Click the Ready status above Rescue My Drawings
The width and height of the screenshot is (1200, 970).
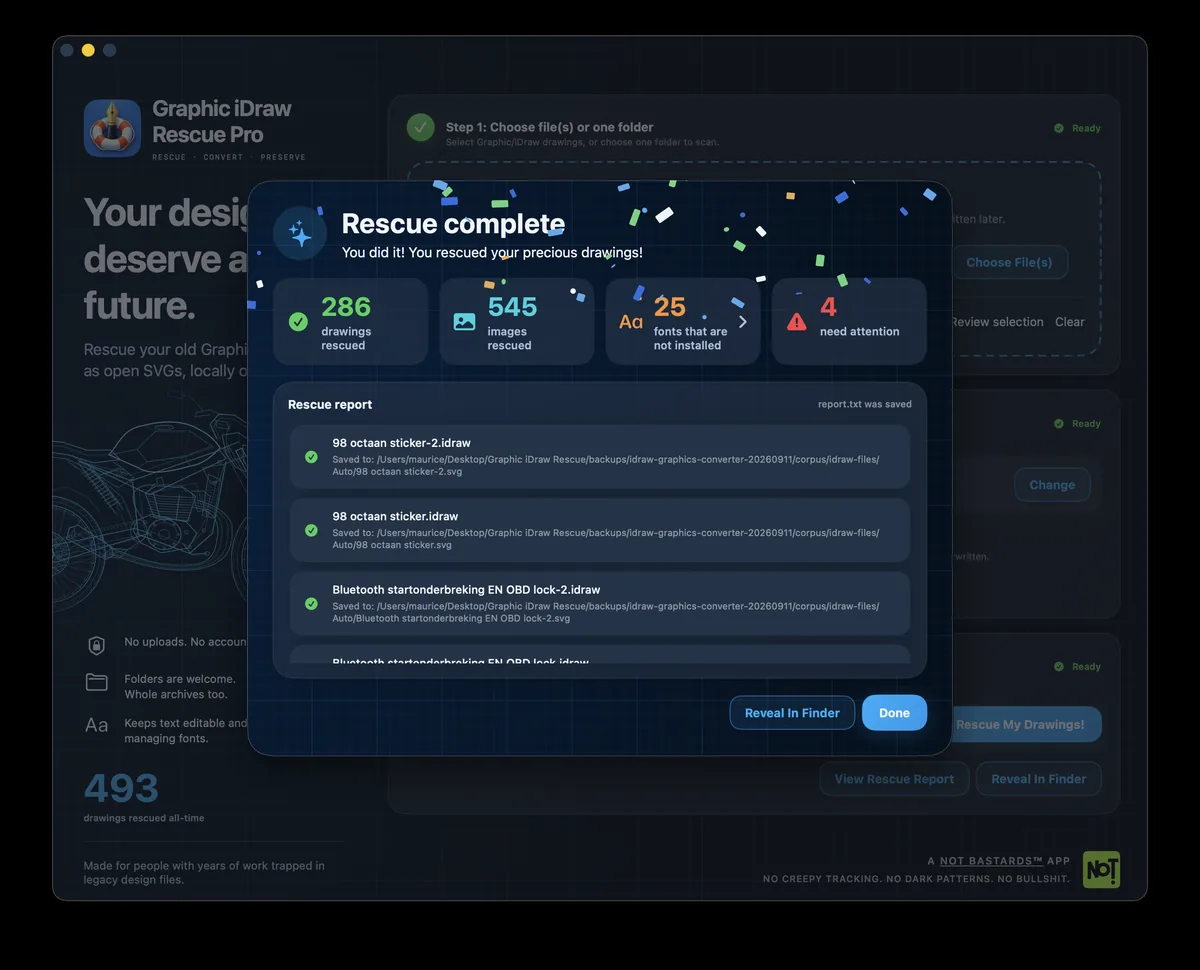coord(1078,667)
